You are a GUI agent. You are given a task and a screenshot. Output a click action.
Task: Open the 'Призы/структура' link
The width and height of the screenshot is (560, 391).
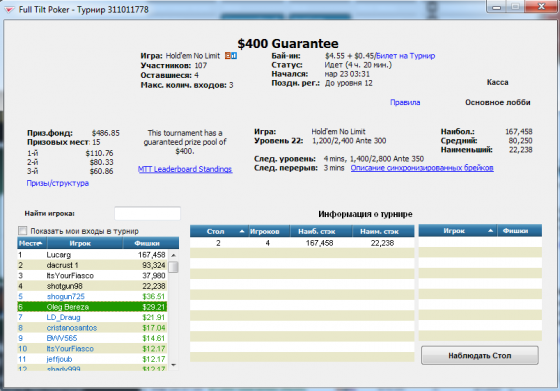coord(58,183)
